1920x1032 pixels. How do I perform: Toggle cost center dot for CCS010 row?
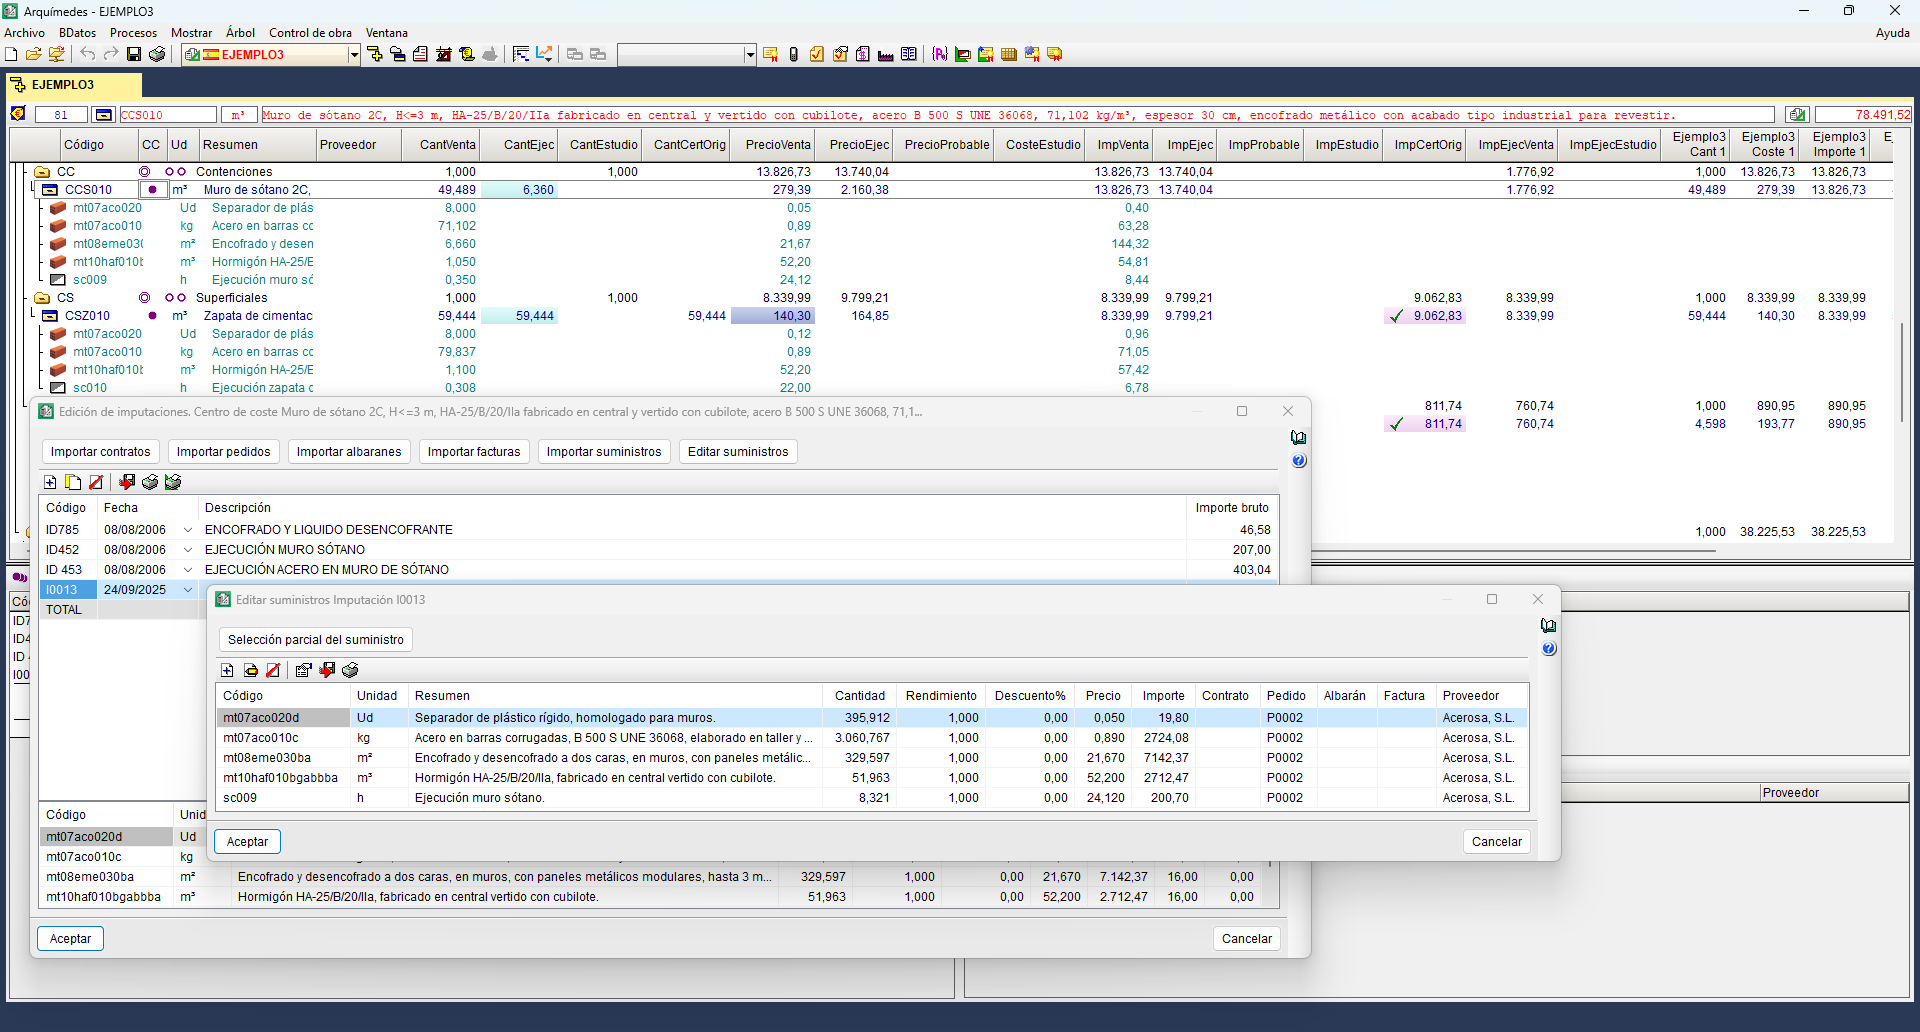pos(152,190)
